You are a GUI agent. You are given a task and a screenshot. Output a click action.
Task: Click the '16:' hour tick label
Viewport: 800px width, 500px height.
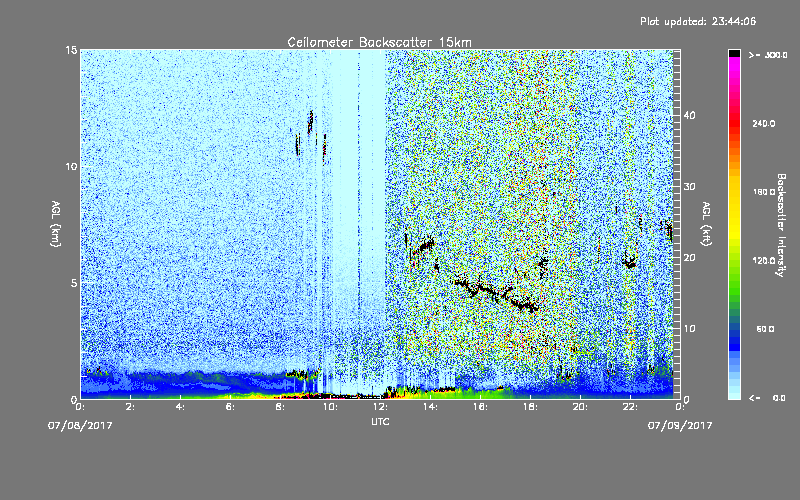tap(480, 407)
